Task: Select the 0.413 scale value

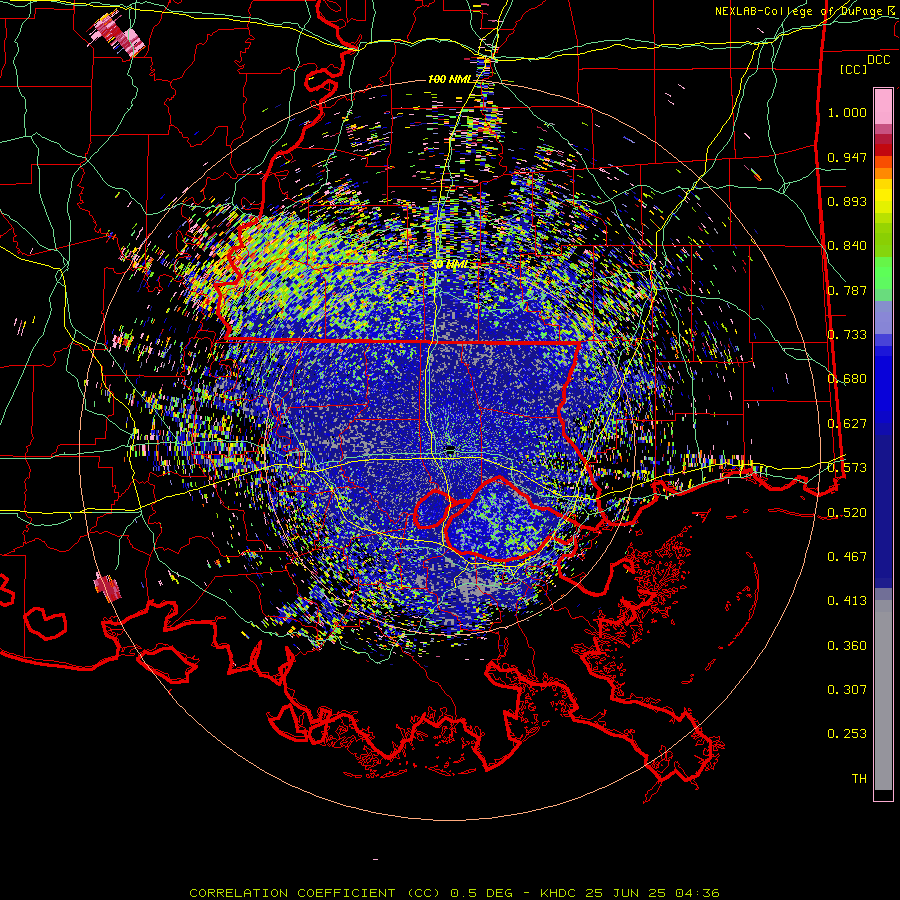Action: pyautogui.click(x=847, y=601)
